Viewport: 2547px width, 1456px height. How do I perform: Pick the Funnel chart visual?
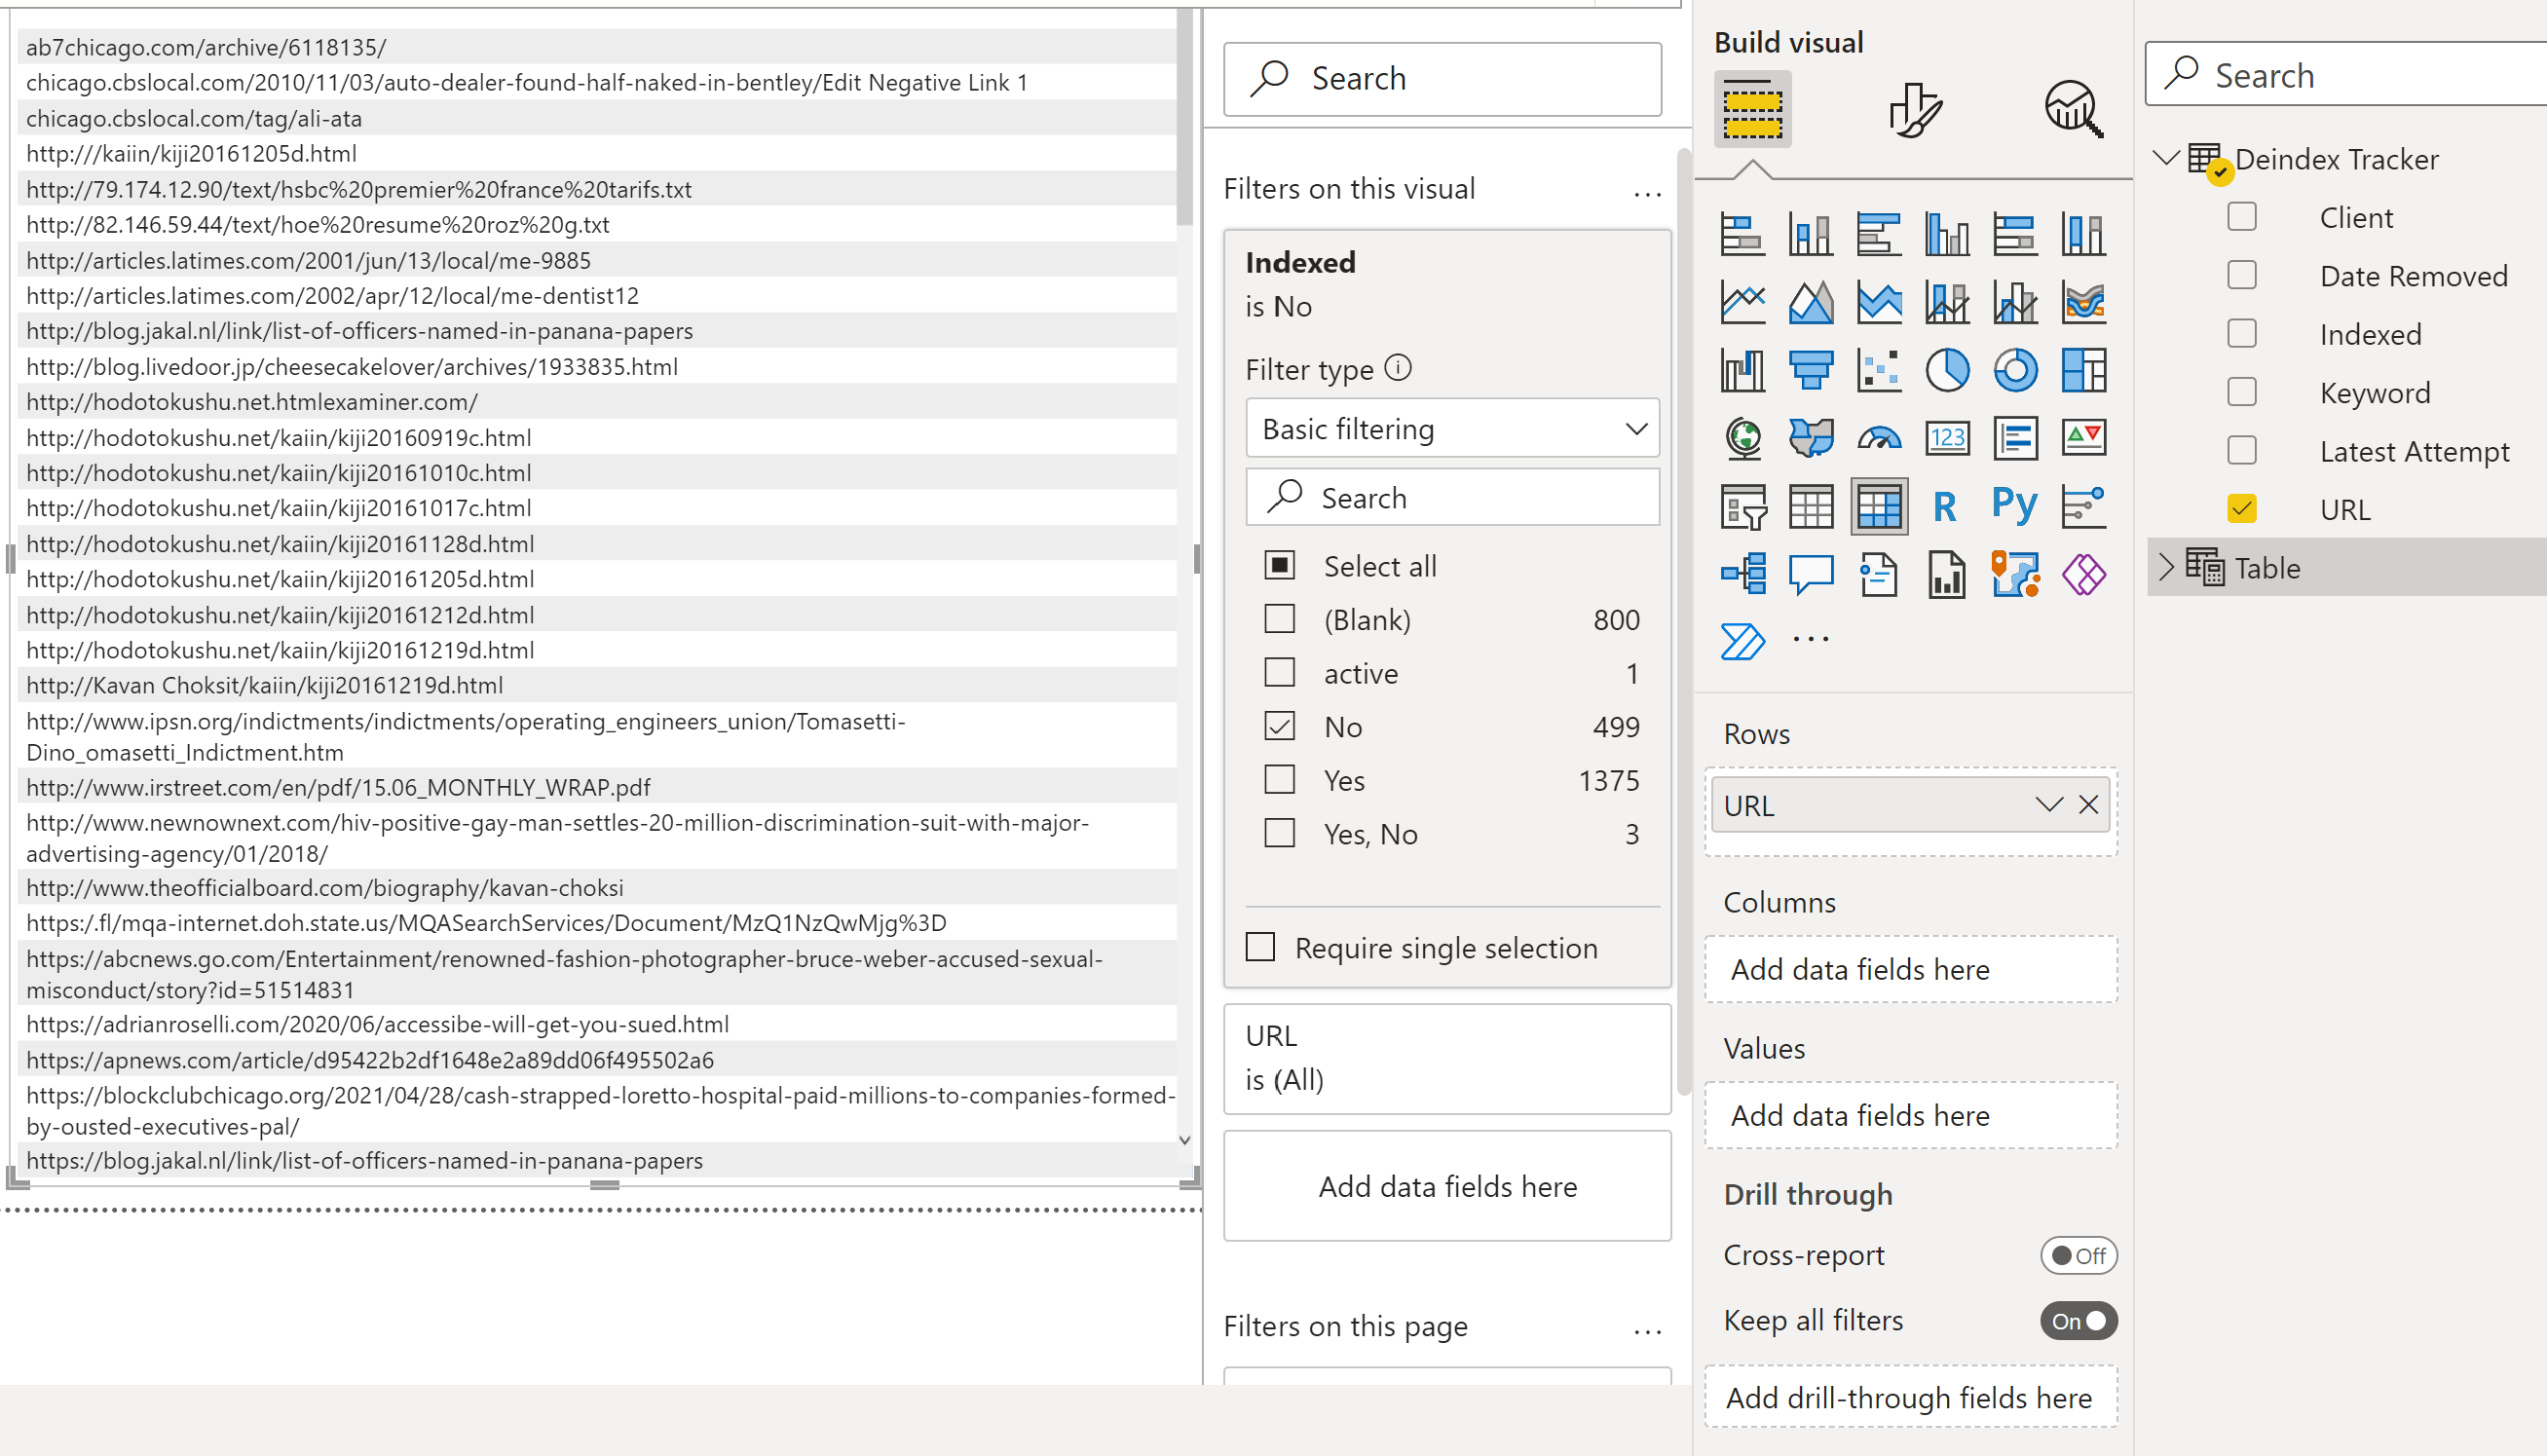(x=1811, y=371)
